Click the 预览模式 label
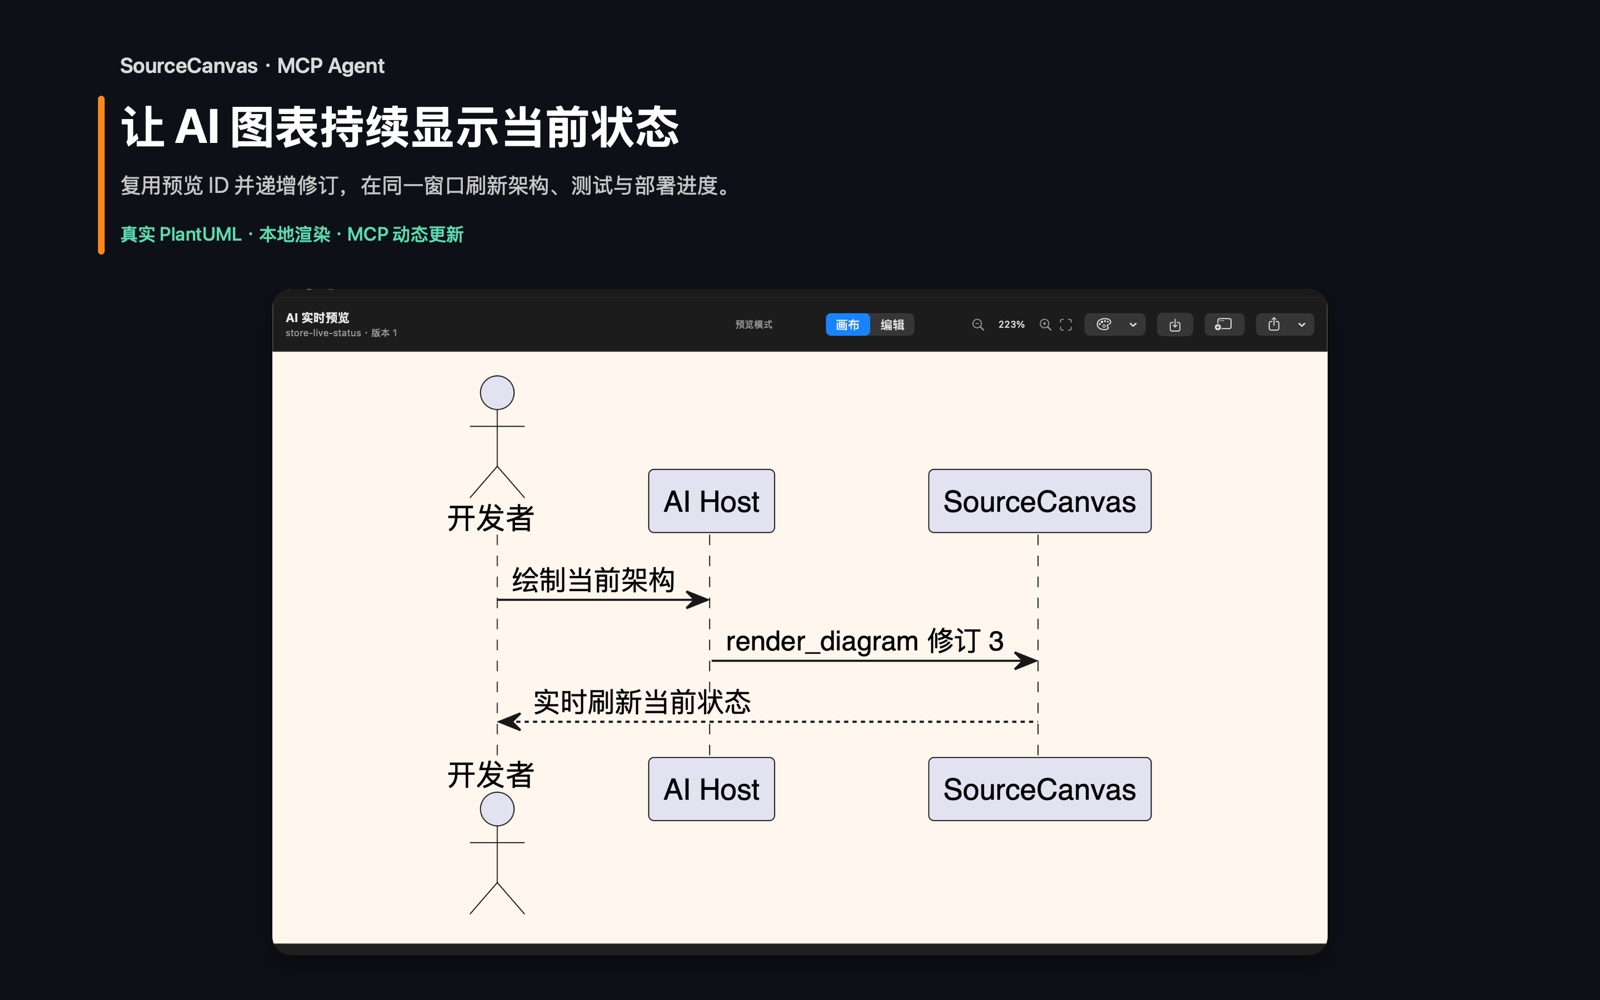 click(x=754, y=325)
